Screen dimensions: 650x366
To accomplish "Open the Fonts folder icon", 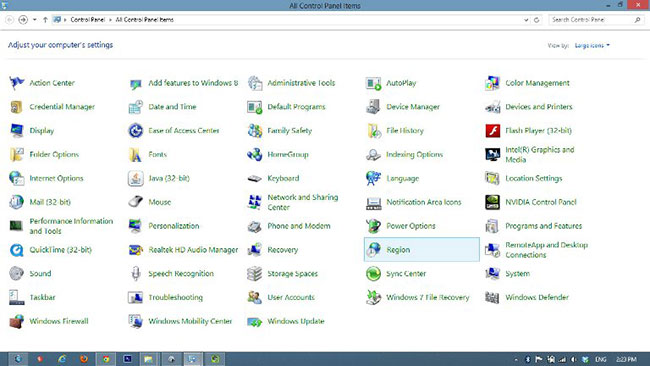I will pyautogui.click(x=136, y=155).
